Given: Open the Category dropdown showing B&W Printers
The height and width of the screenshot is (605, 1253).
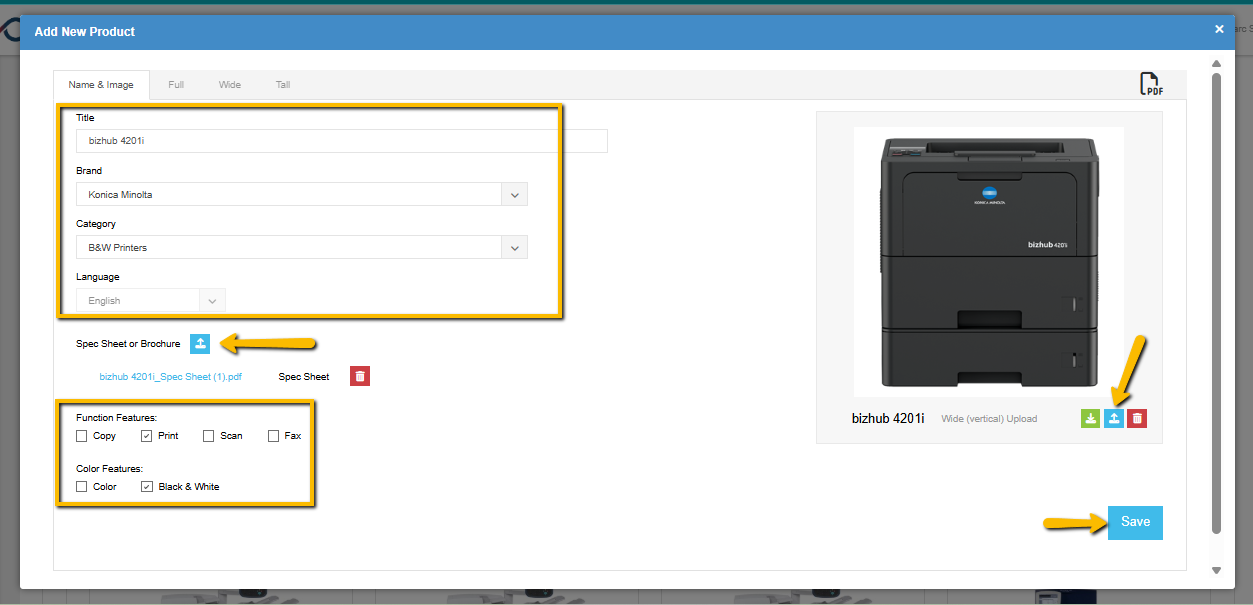Looking at the screenshot, I should 302,247.
